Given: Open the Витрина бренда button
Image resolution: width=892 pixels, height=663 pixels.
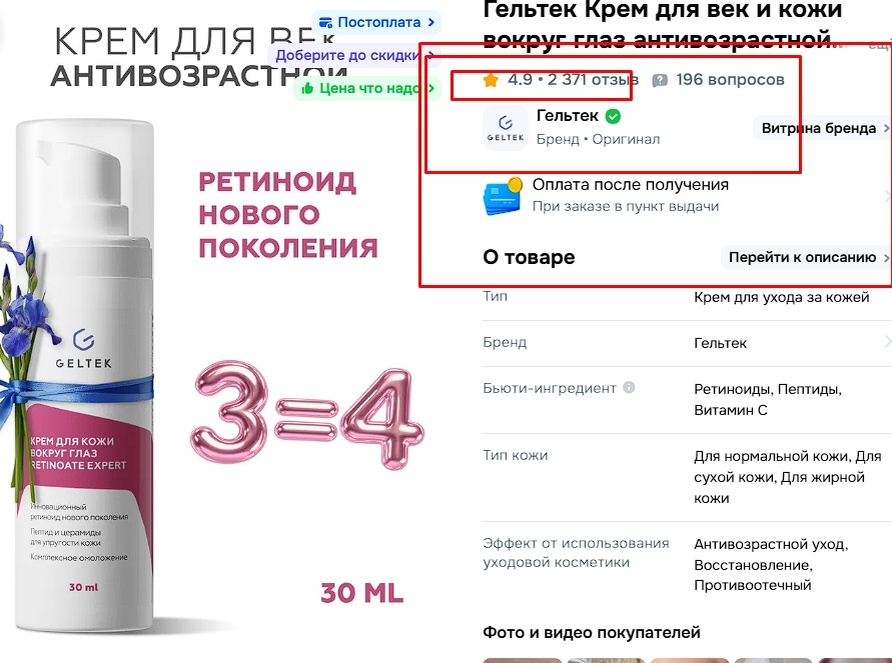Looking at the screenshot, I should coord(823,128).
